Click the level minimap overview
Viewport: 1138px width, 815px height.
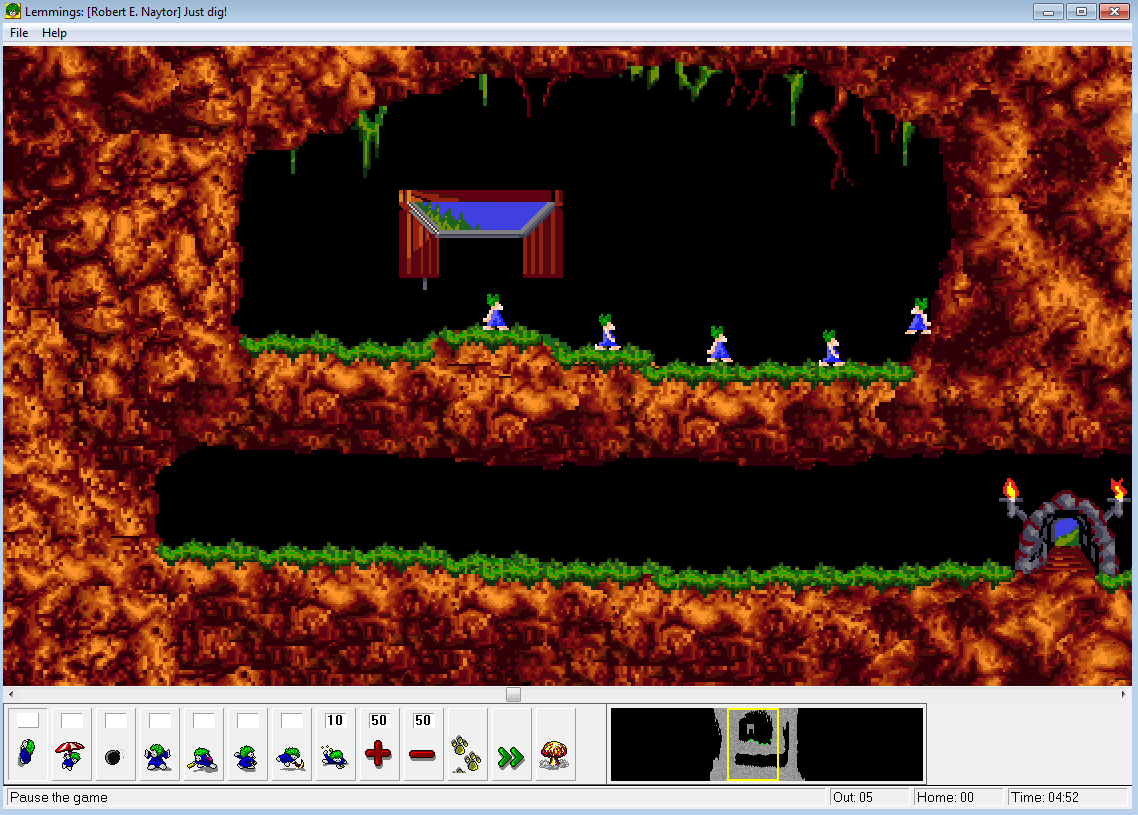coord(766,745)
